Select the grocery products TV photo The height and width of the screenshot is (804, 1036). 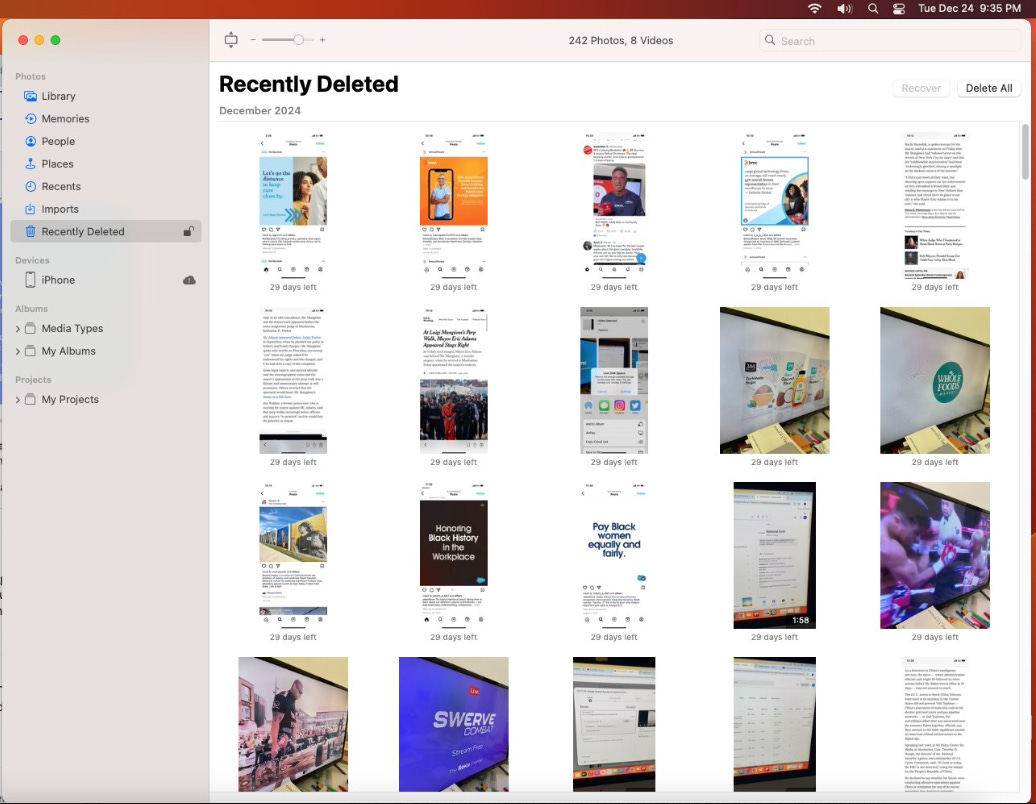point(774,381)
